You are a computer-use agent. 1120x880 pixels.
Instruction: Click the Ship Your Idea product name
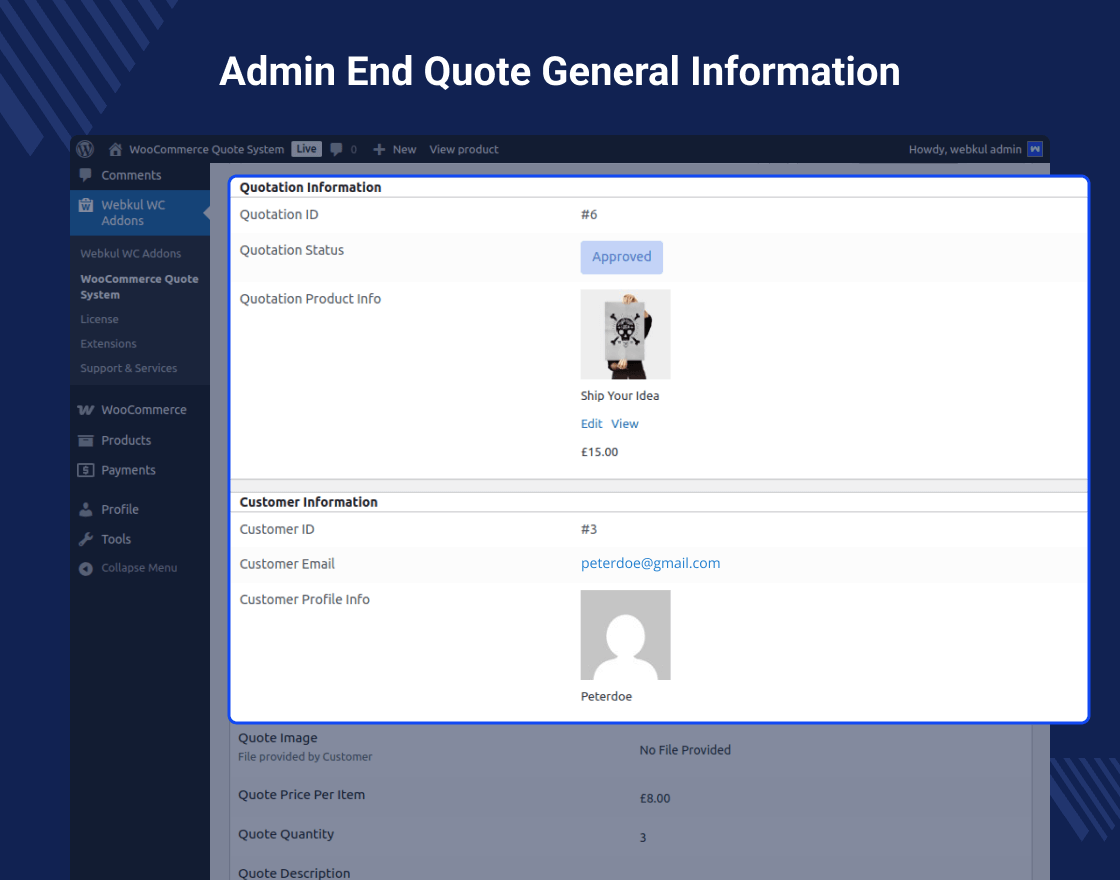620,396
